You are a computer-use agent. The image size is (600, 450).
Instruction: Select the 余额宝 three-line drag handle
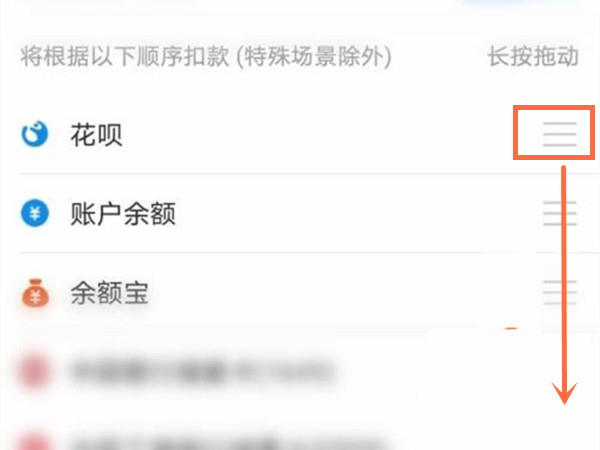pyautogui.click(x=559, y=292)
